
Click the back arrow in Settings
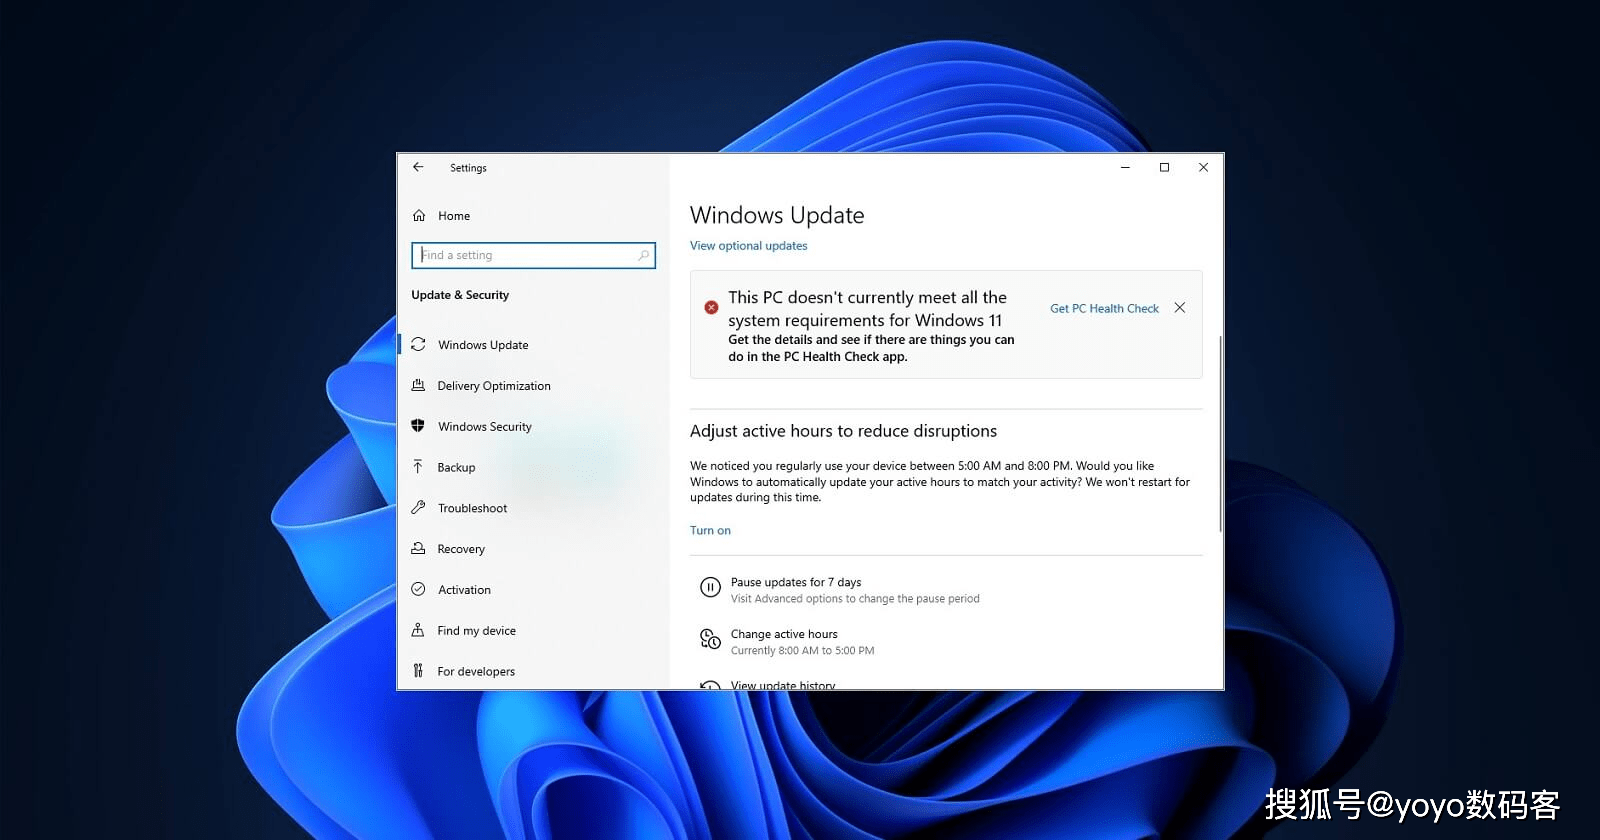pyautogui.click(x=418, y=167)
